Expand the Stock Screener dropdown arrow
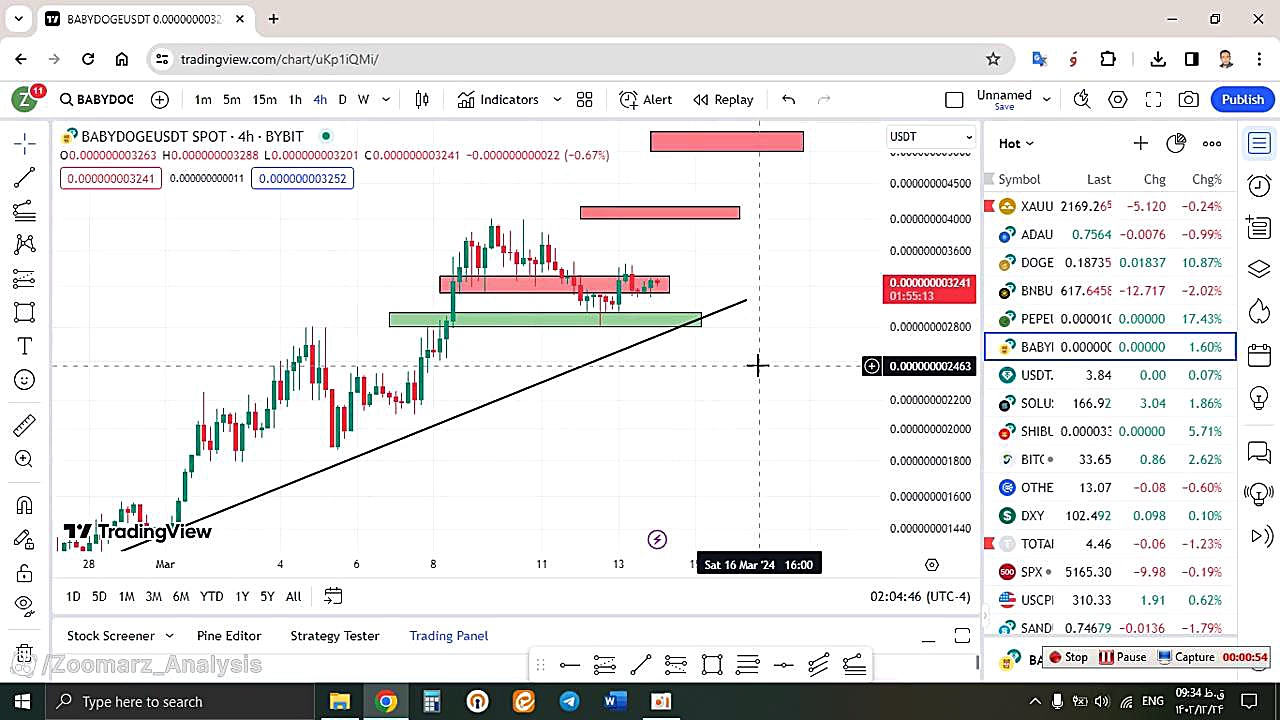 tap(169, 636)
